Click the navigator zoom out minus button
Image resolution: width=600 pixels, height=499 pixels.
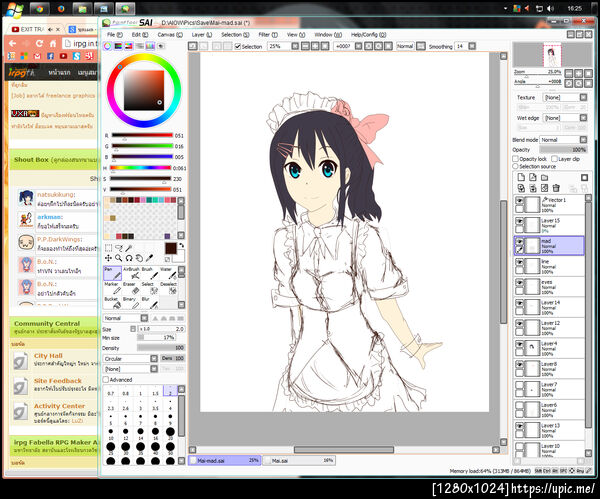point(569,73)
